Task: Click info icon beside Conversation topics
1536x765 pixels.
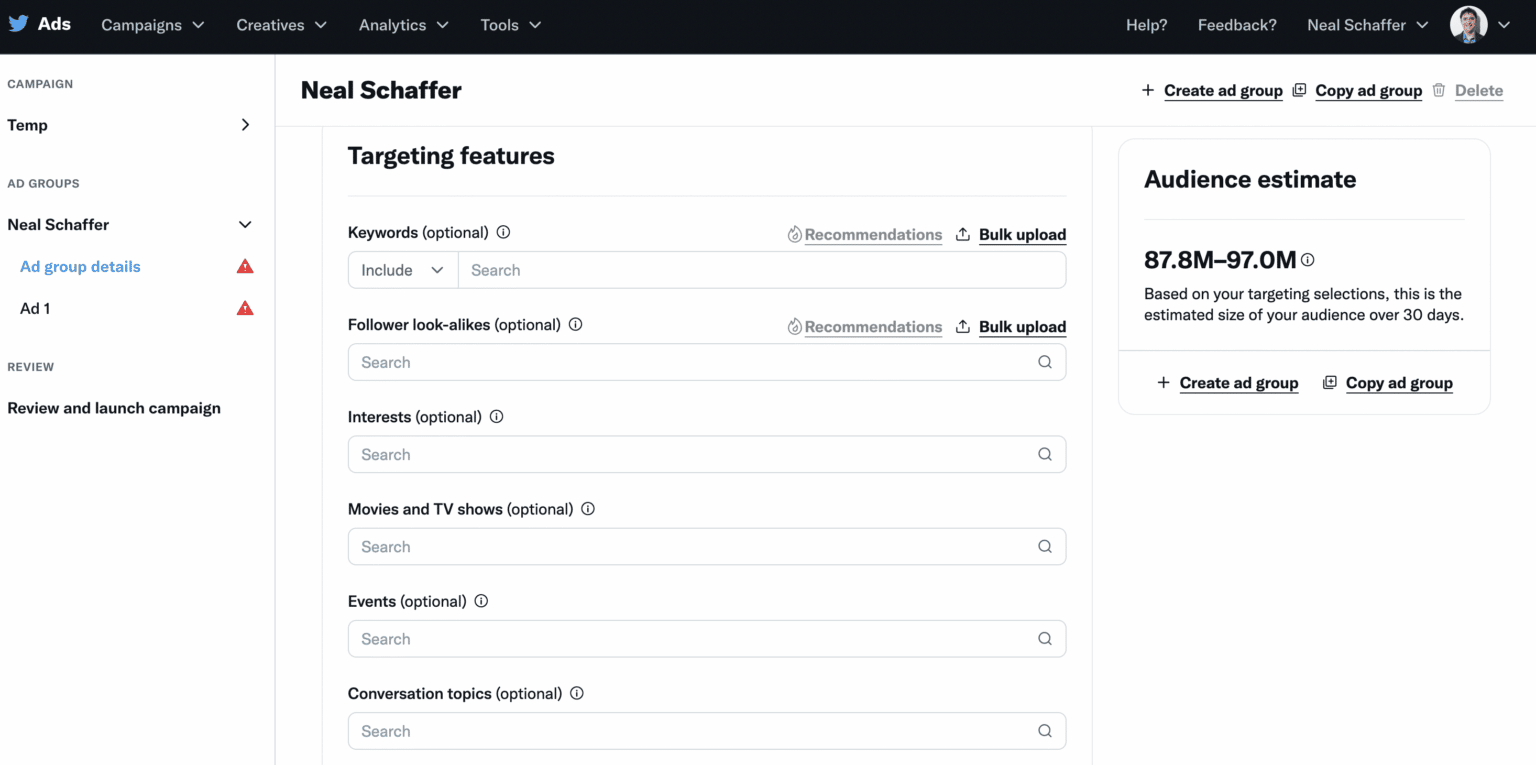Action: pos(576,693)
